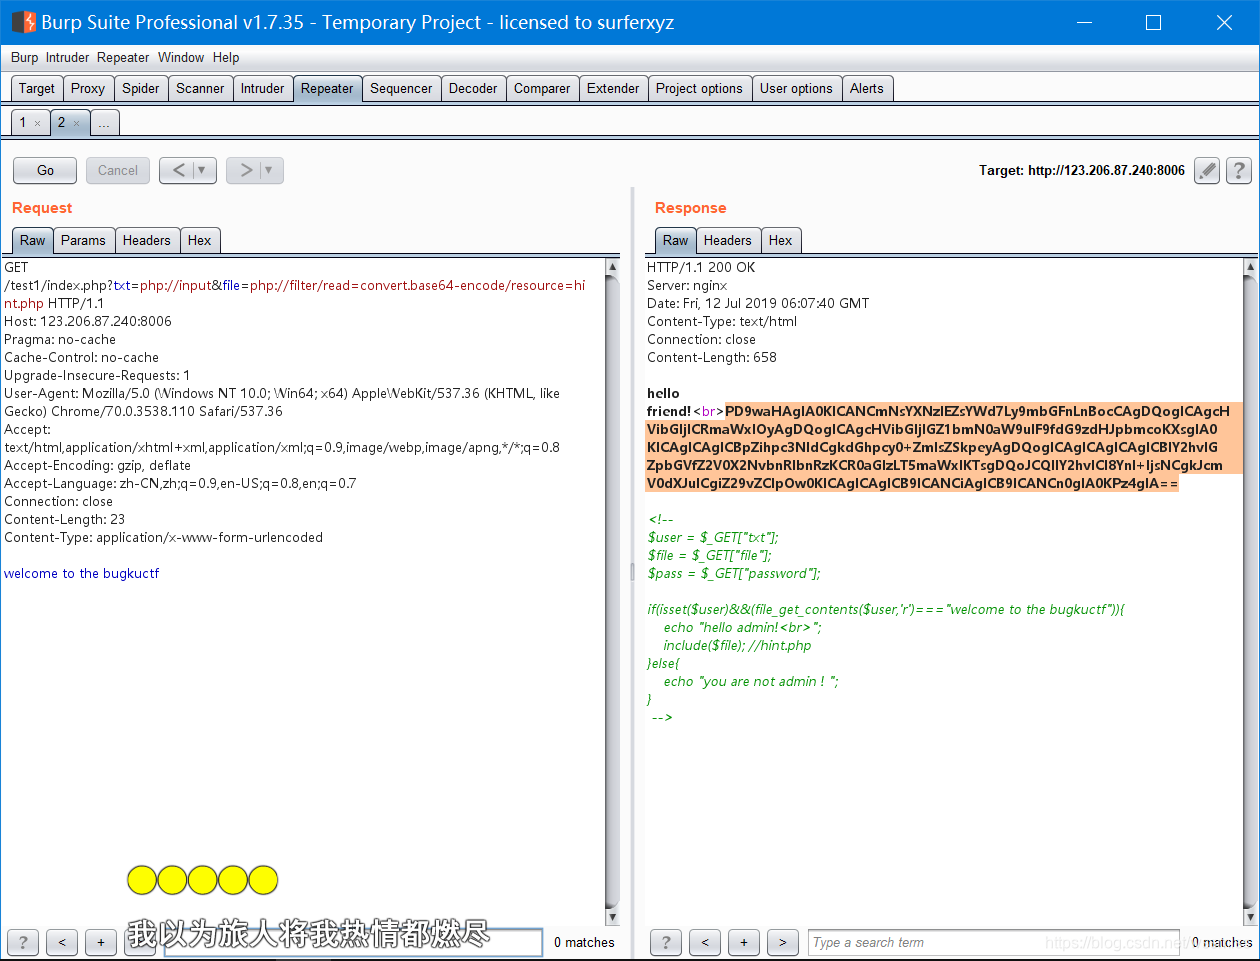
Task: Switch to the Sequencer tab
Action: pyautogui.click(x=401, y=88)
